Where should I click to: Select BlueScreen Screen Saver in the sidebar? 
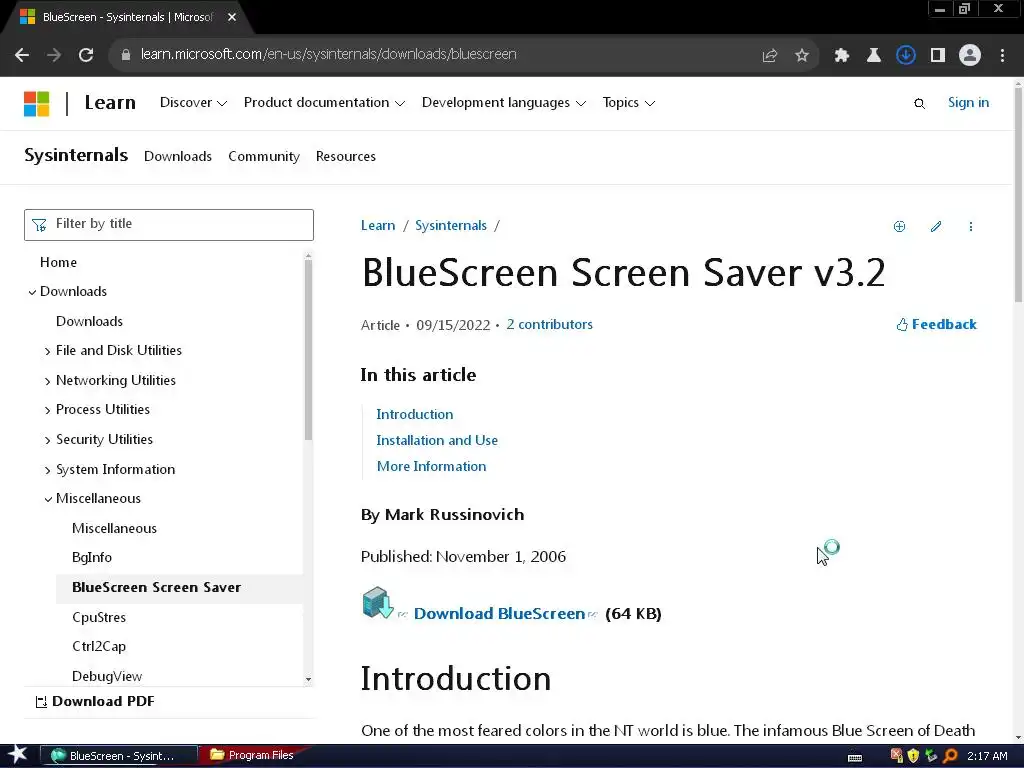[x=157, y=587]
